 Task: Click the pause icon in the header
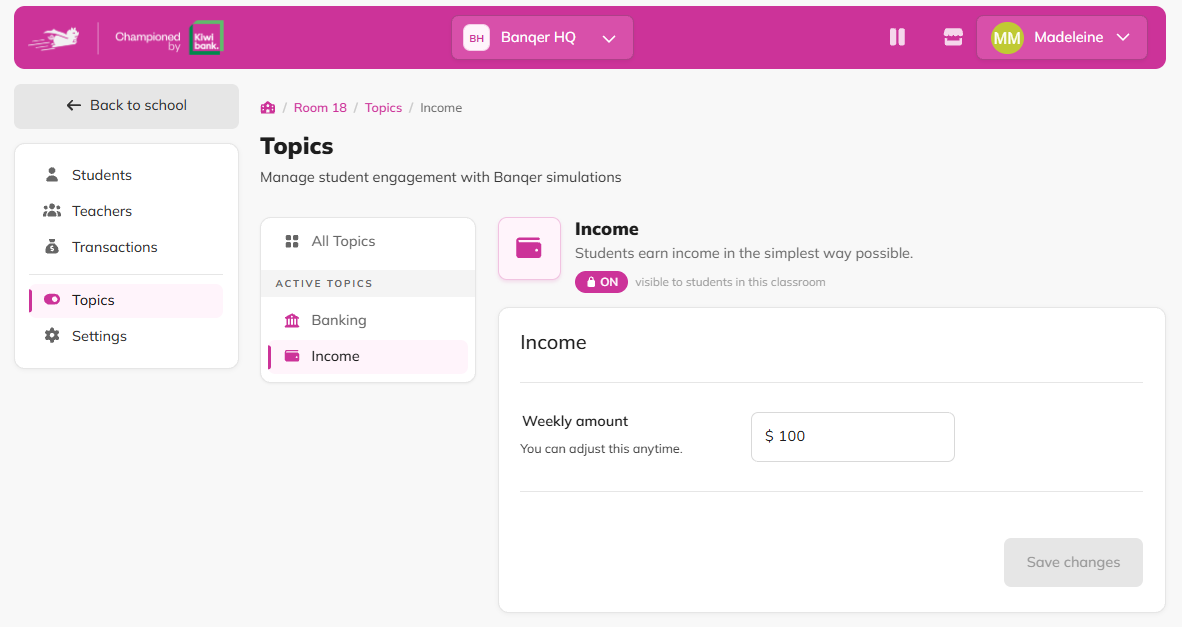[897, 37]
